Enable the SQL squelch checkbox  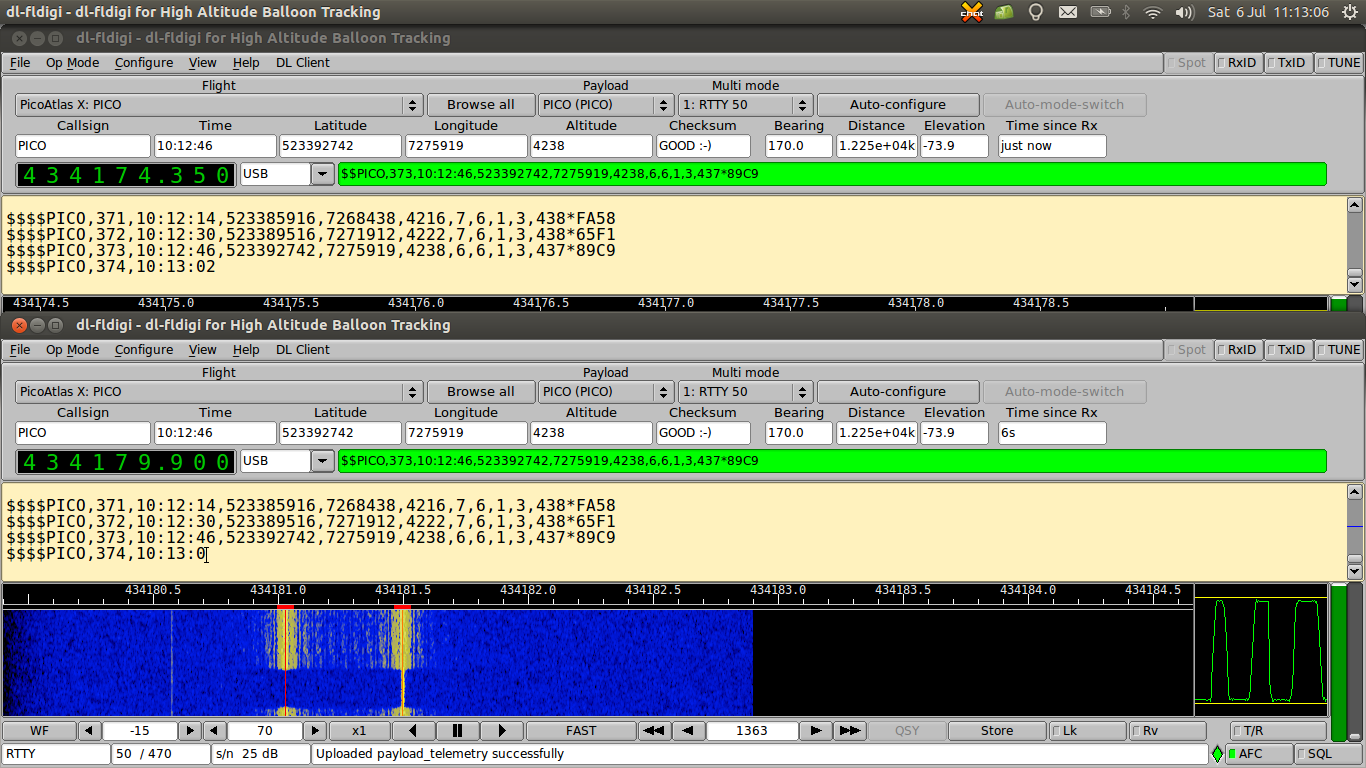tap(1315, 753)
